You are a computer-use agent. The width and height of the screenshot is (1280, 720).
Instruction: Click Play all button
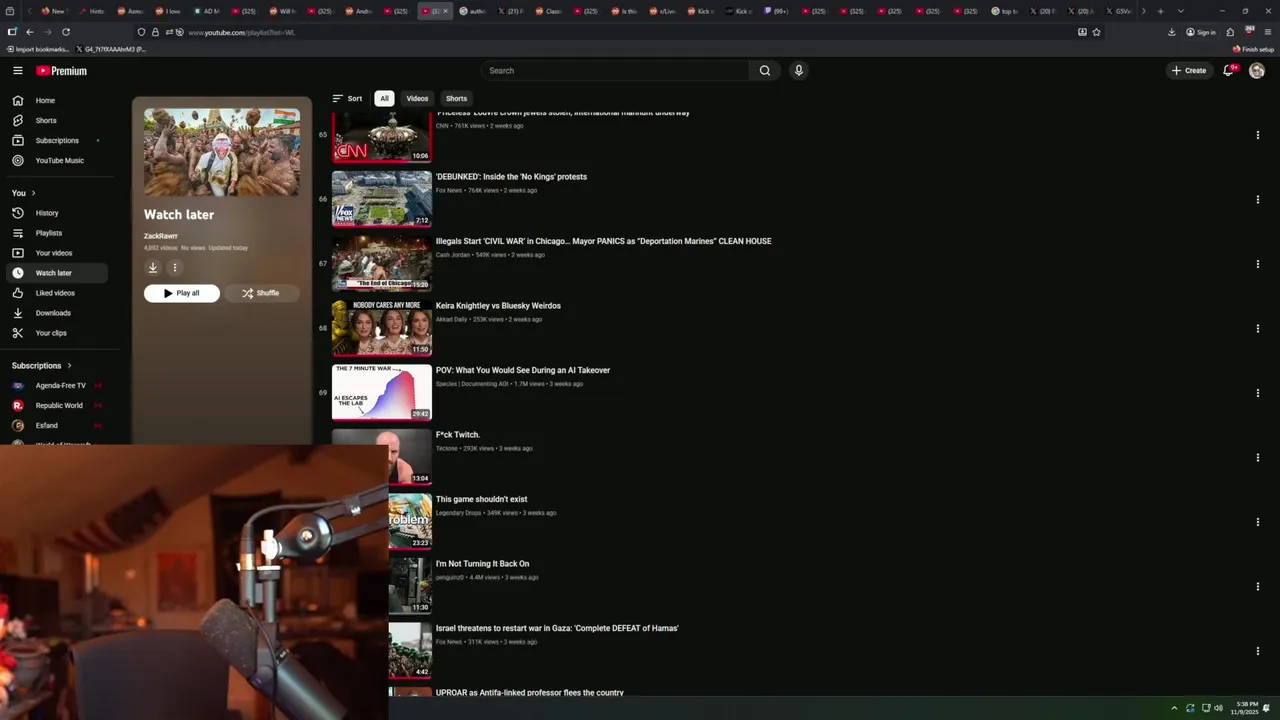(x=182, y=293)
